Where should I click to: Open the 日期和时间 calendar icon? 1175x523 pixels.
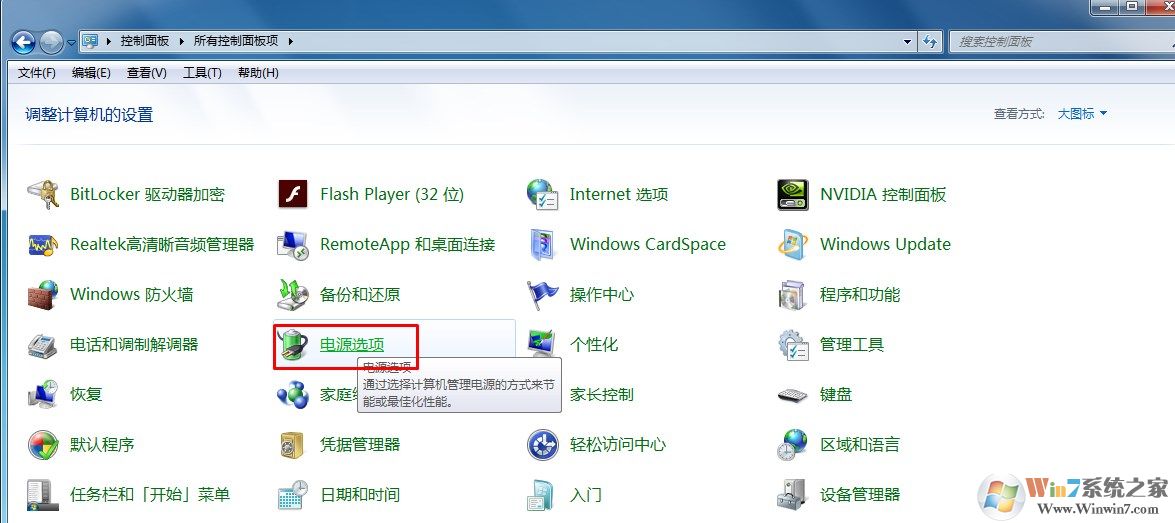pos(293,495)
